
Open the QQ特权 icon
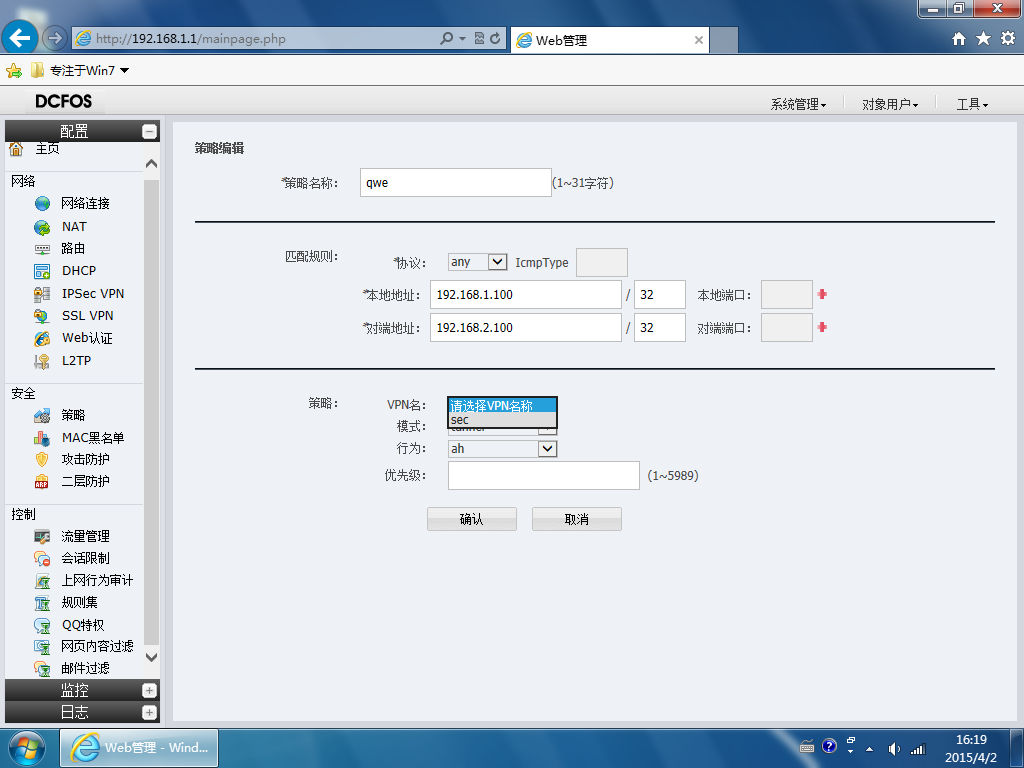[42, 626]
